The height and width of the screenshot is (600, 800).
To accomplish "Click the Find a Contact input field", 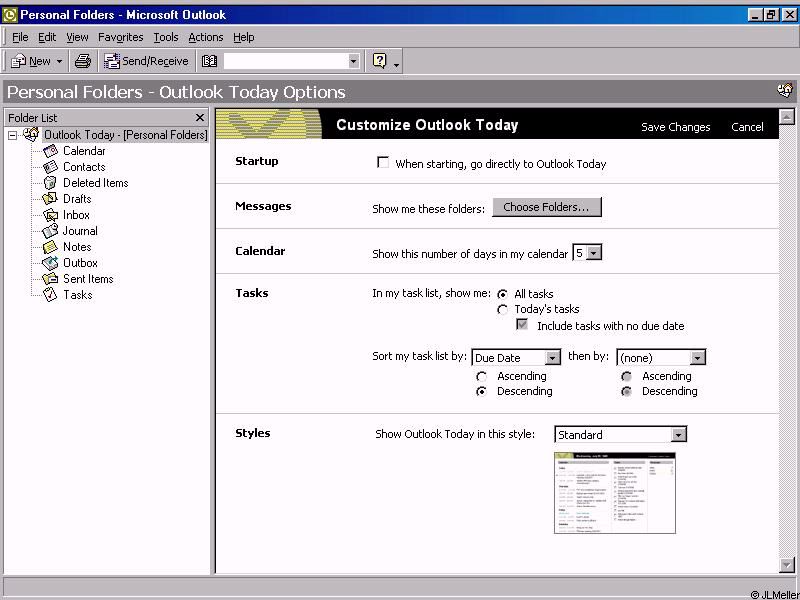I will coord(286,61).
